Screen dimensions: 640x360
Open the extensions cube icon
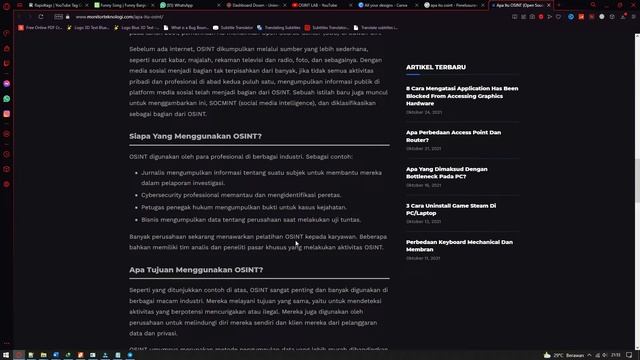pyautogui.click(x=612, y=17)
